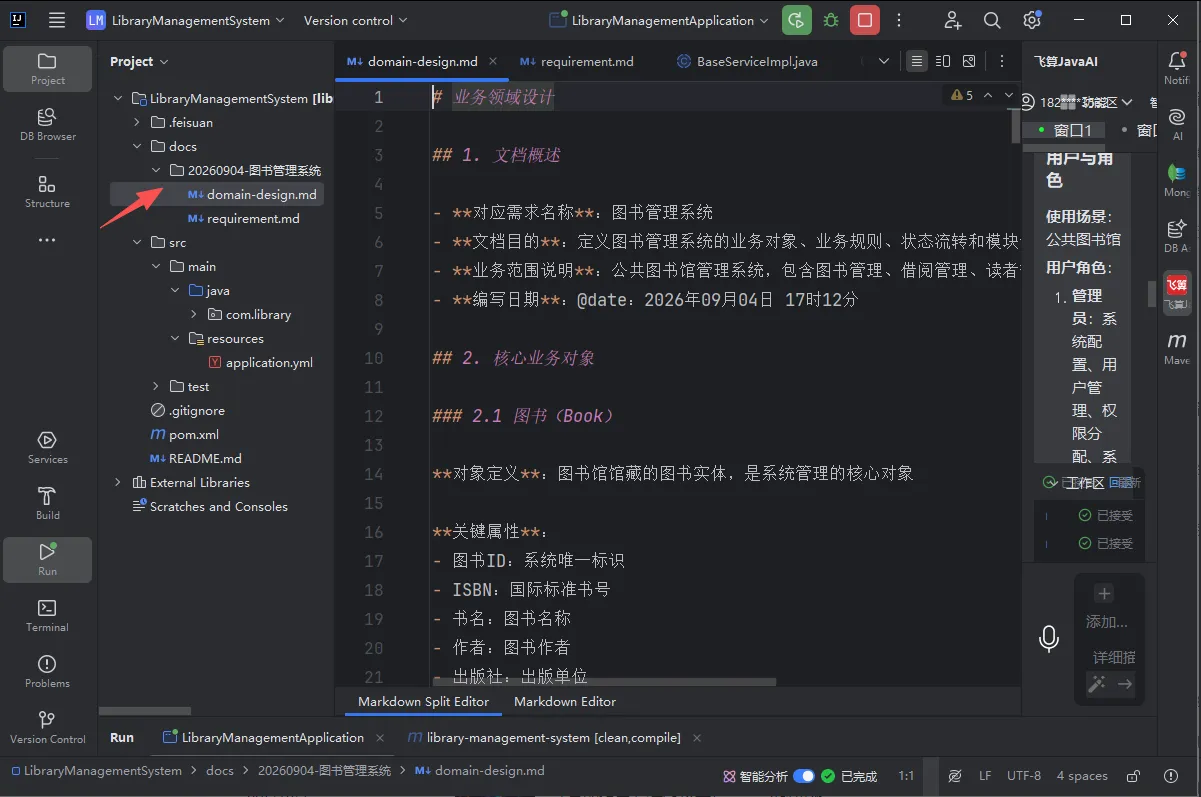1201x797 pixels.
Task: Open the 1:1 line column position
Action: click(x=906, y=776)
